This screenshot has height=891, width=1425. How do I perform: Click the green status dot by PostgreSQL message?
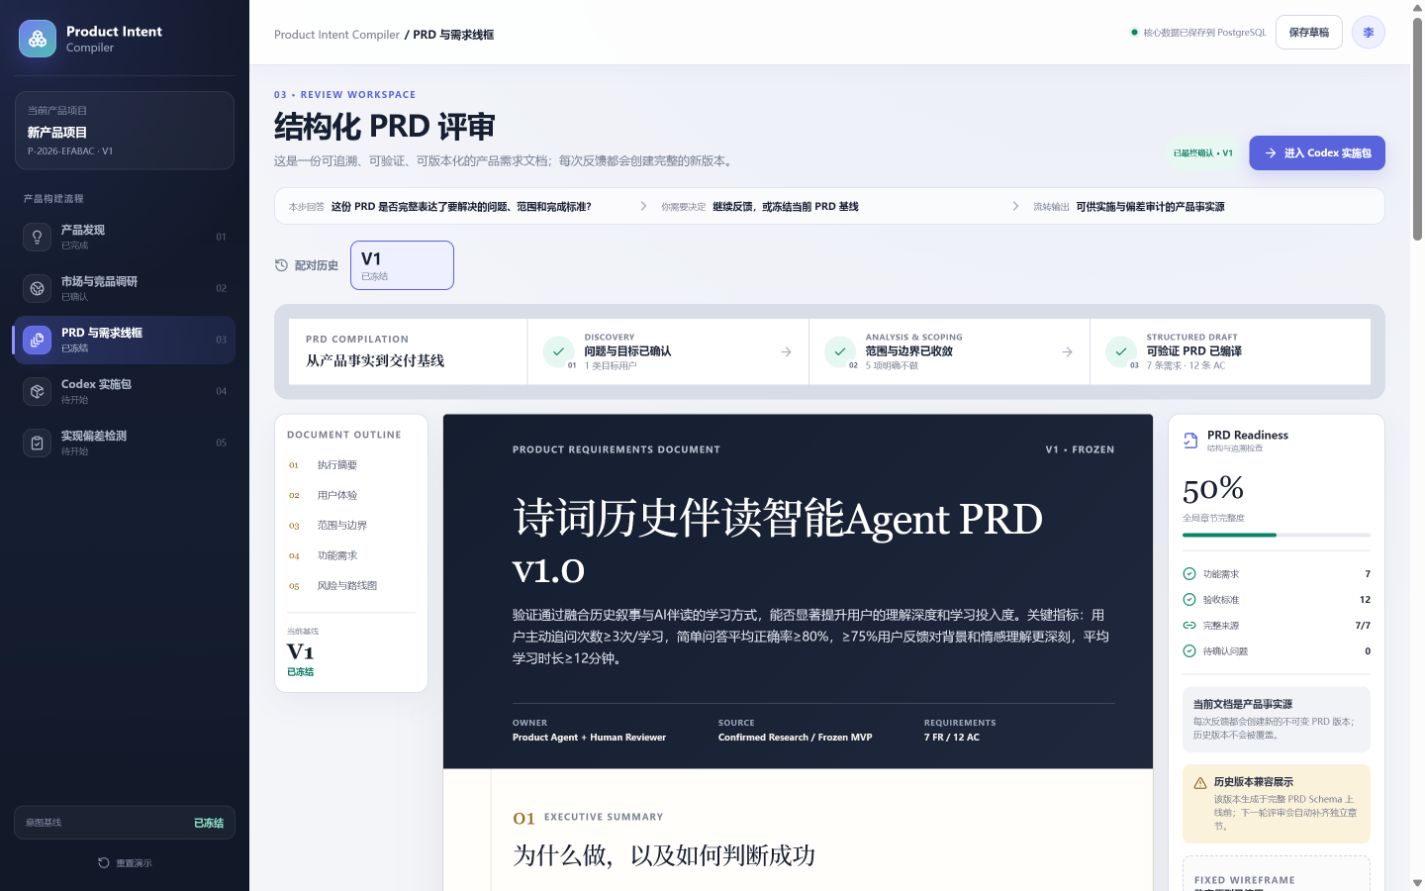click(1134, 32)
